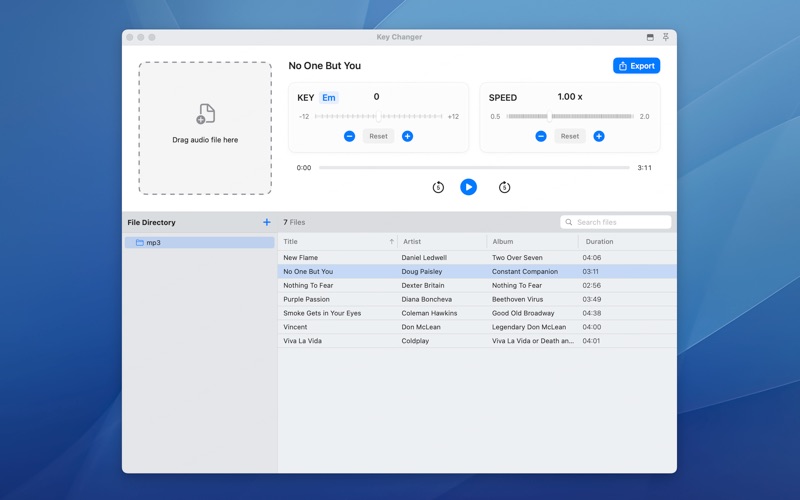Select the mp3 folder

point(199,242)
